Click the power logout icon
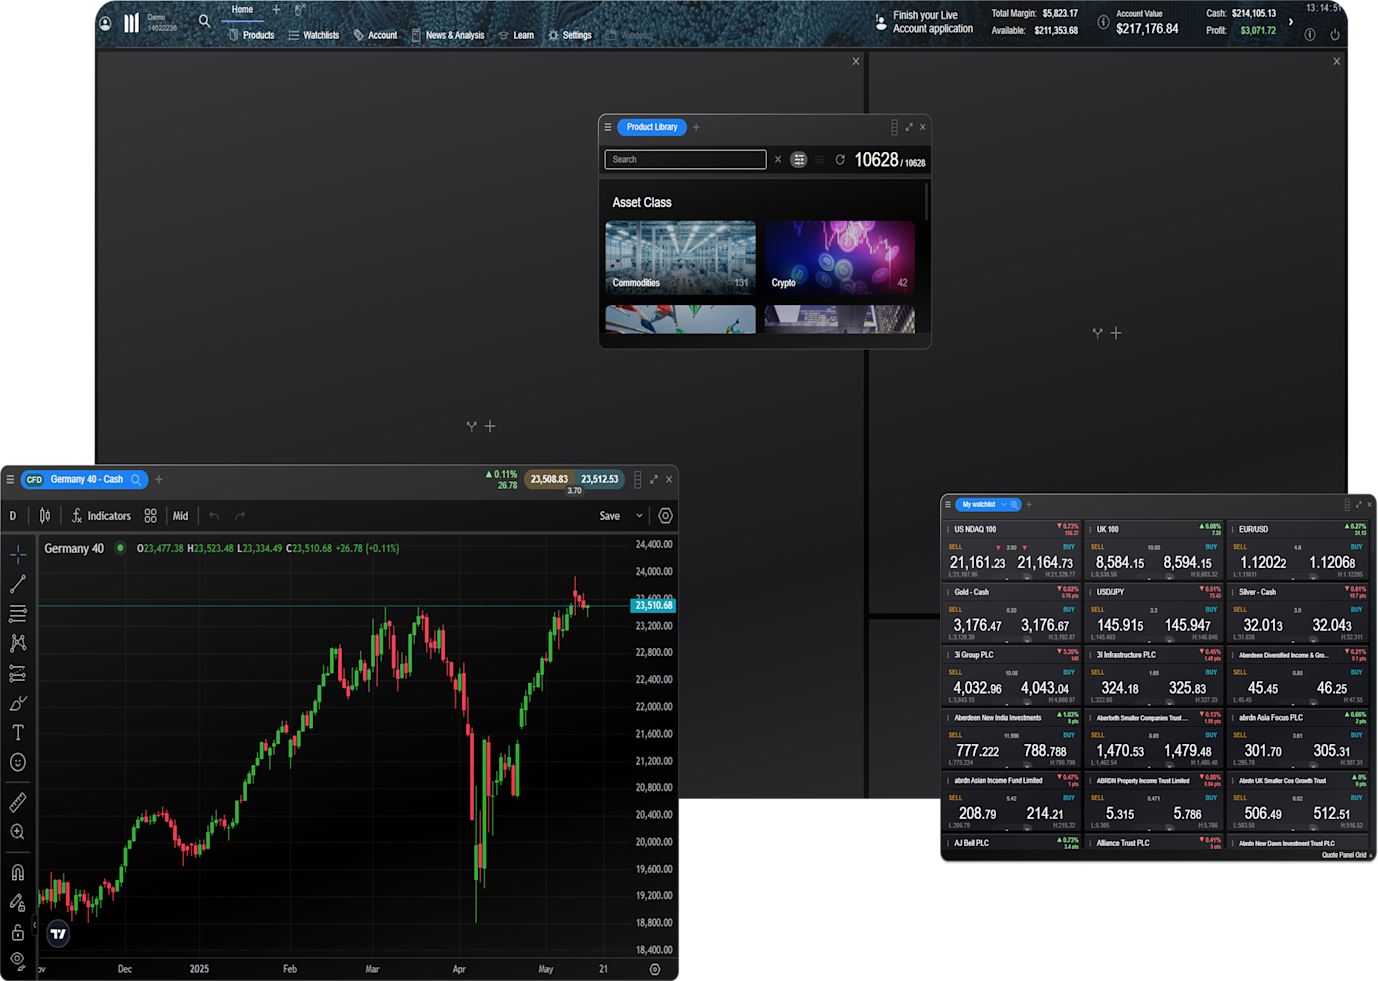 coord(1335,35)
